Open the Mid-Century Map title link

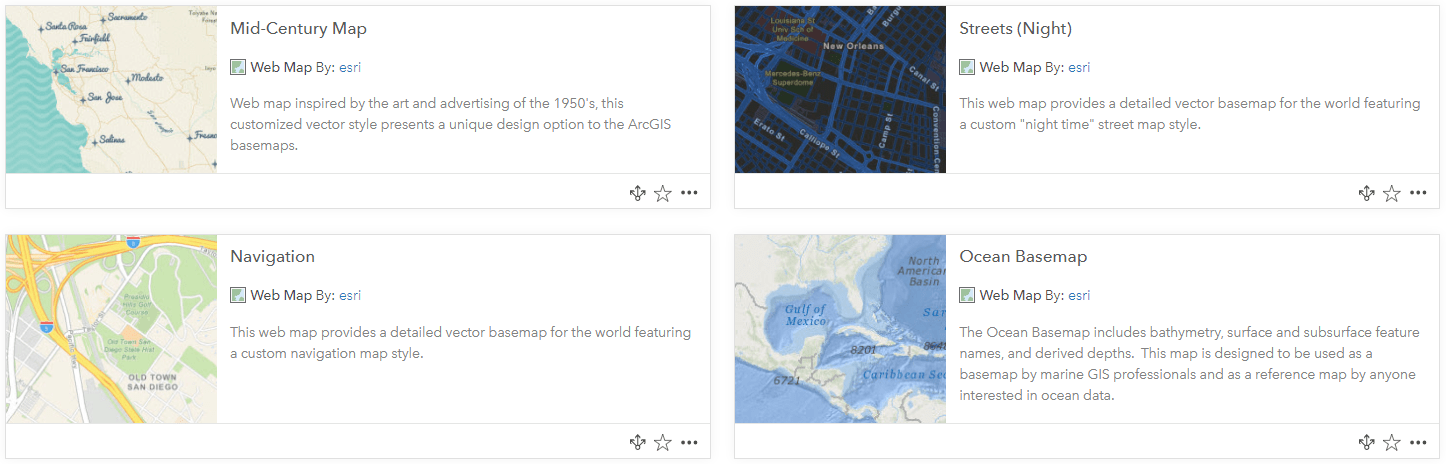click(x=298, y=28)
